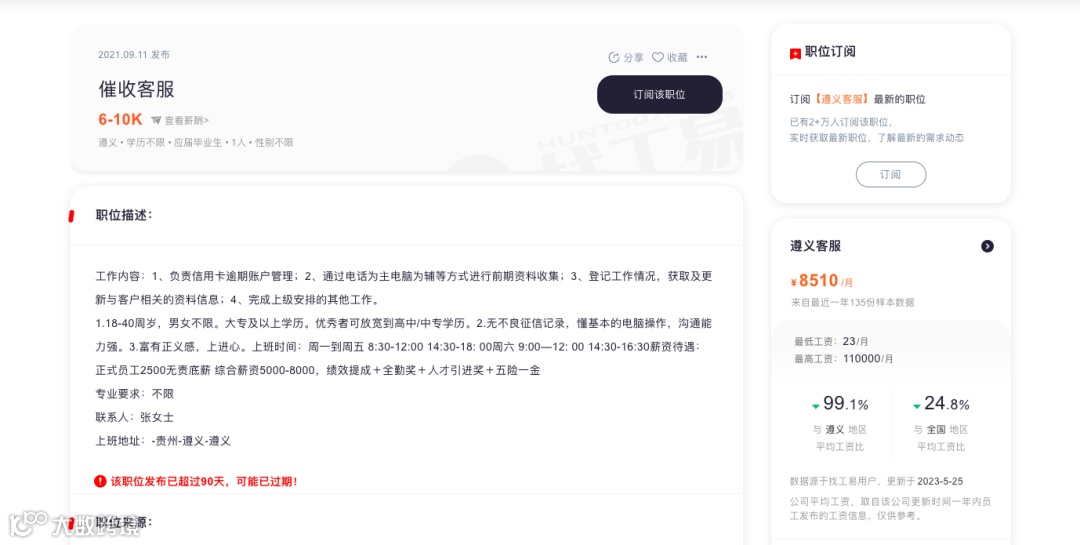Click the 职位描述 section heading
The image size is (1080, 545).
[124, 215]
